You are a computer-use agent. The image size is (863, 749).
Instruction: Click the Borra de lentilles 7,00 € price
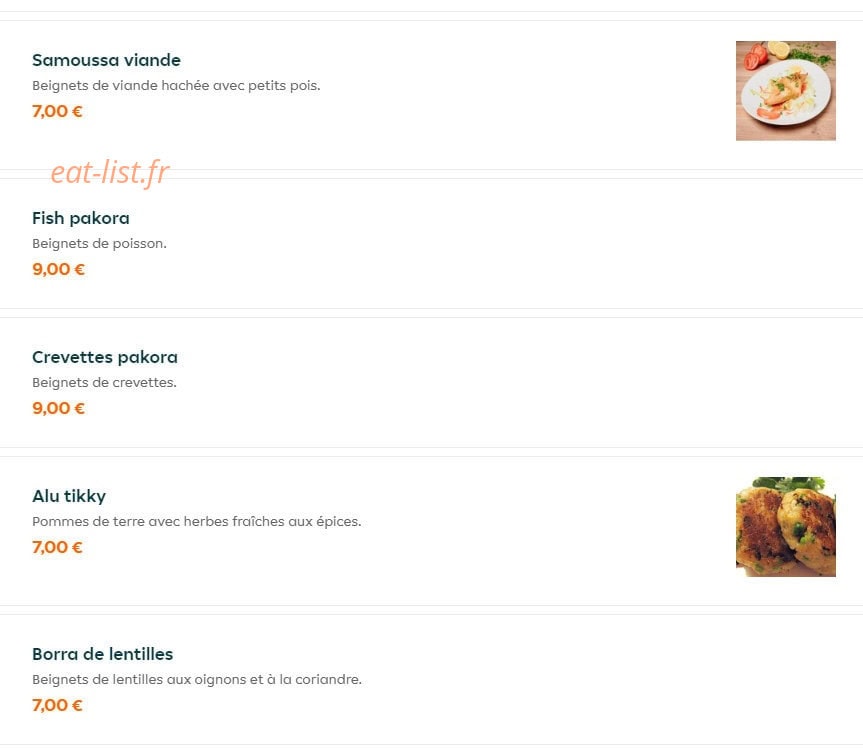(57, 705)
